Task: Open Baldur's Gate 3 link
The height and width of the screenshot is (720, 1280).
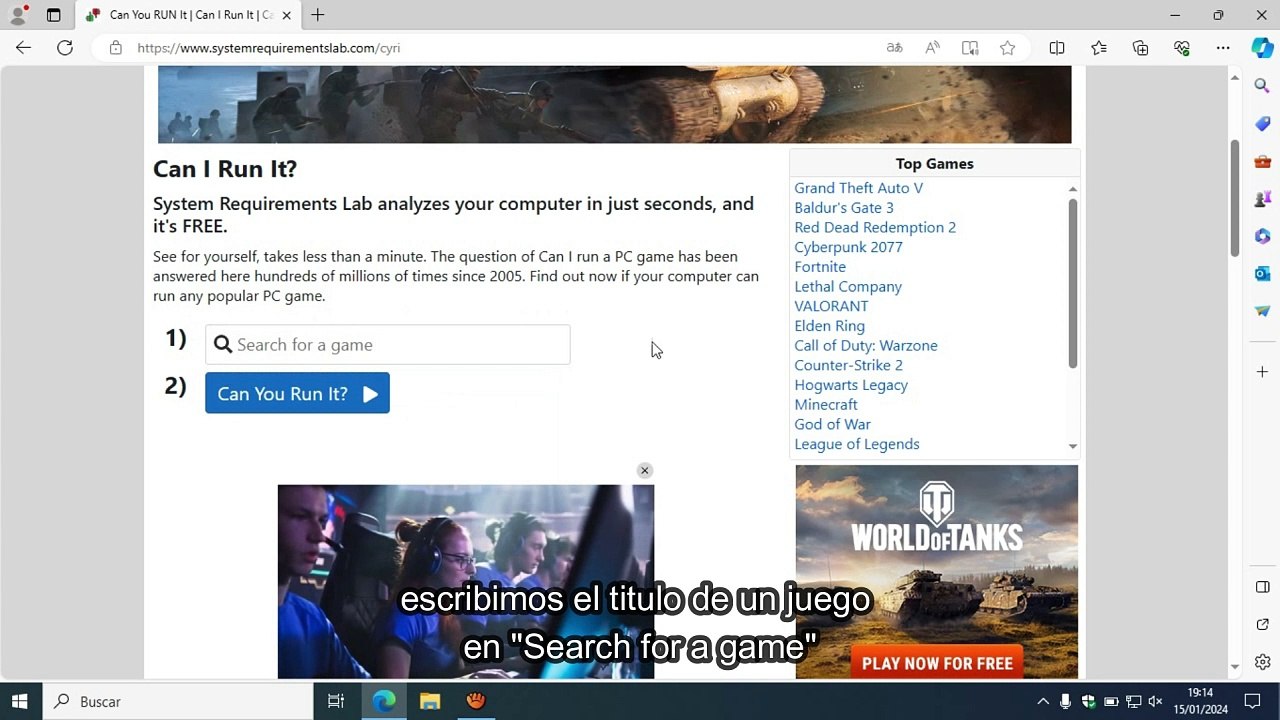Action: coord(844,208)
